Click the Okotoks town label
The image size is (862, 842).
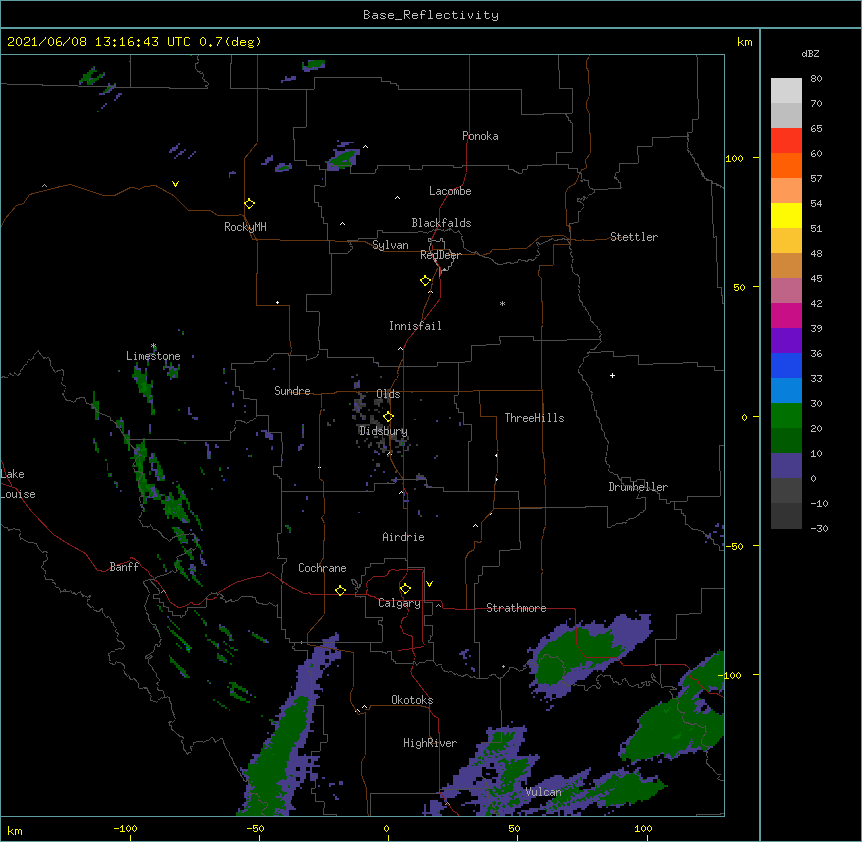(412, 700)
